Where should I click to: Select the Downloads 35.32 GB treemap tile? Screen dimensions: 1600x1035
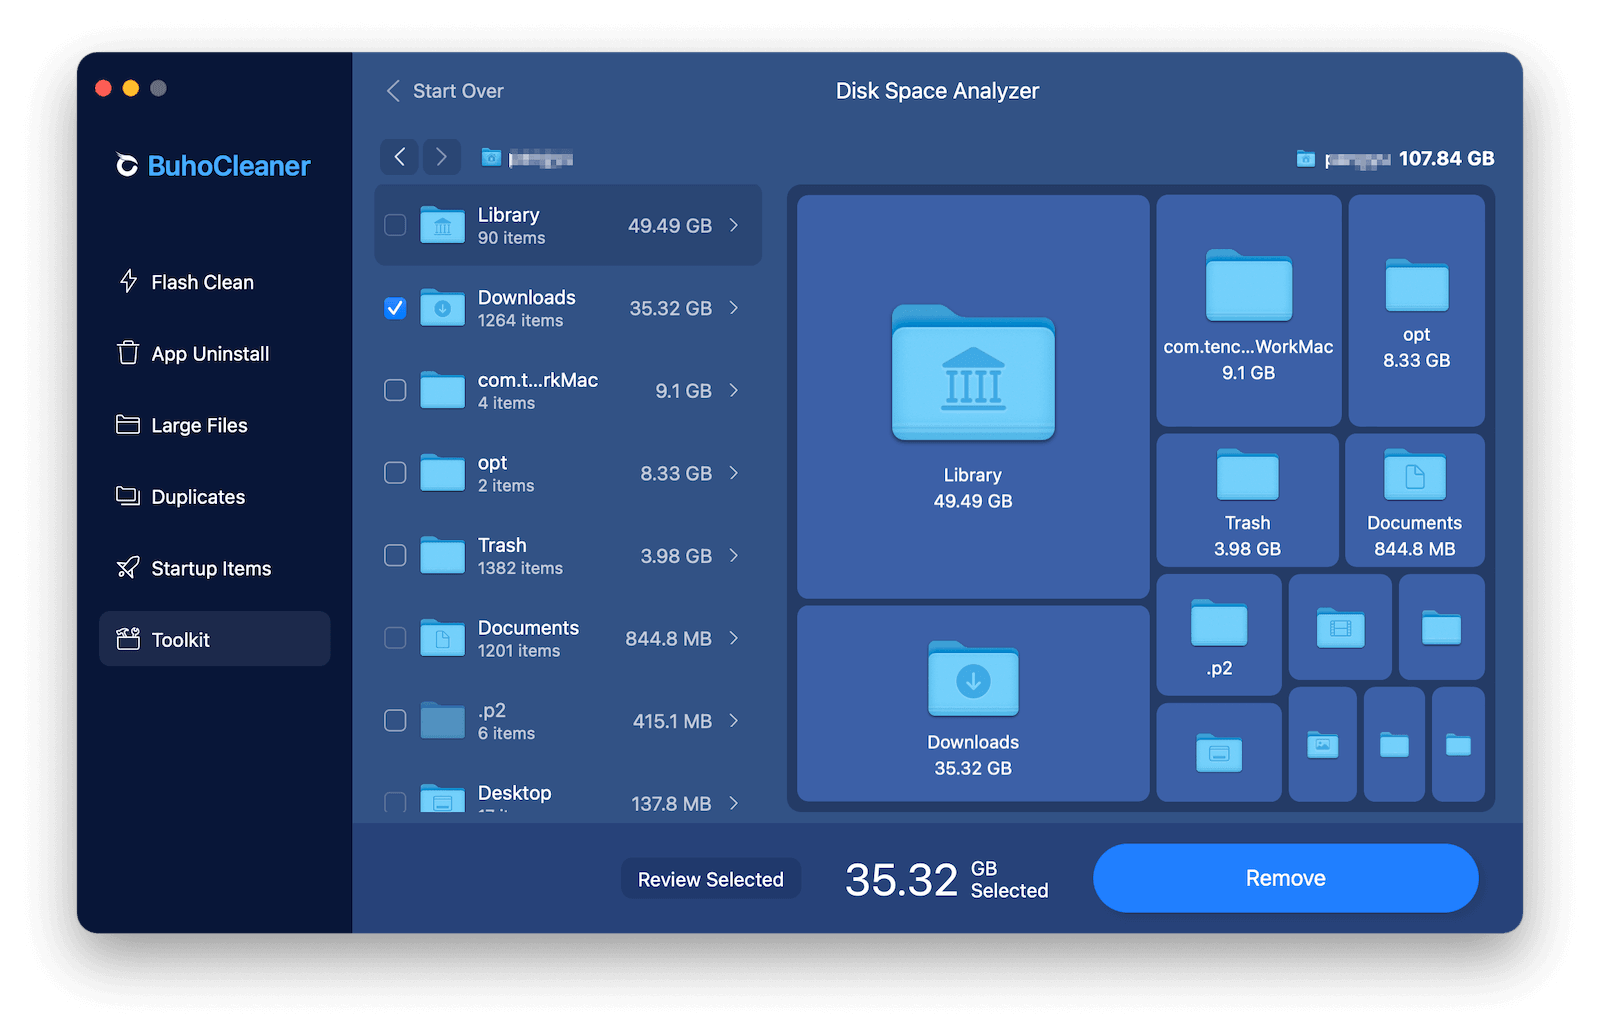coord(973,703)
